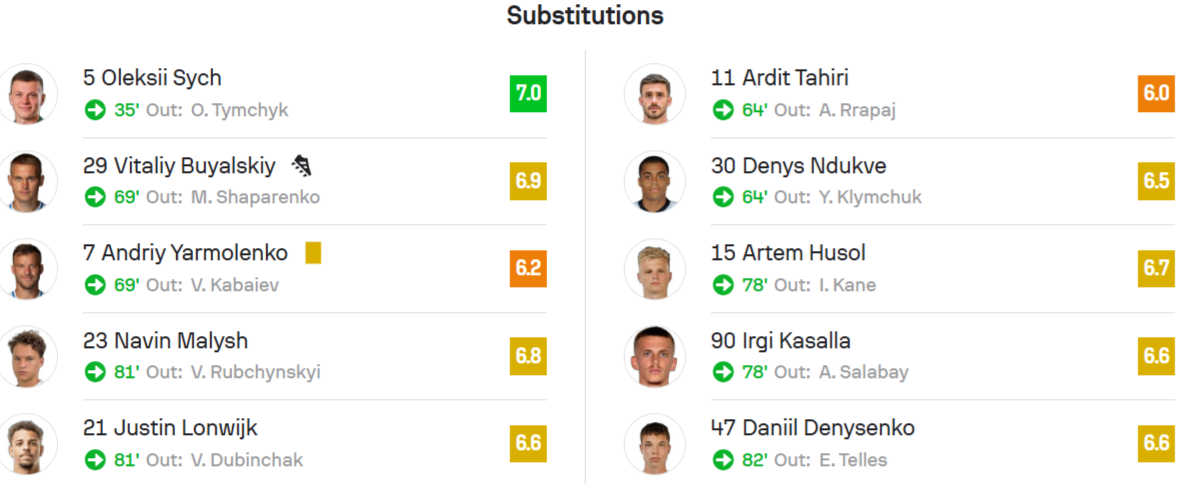Viewport: 1186px width, 484px height.
Task: Open Andriy Yarmolenko's player profile link
Action: tap(185, 253)
